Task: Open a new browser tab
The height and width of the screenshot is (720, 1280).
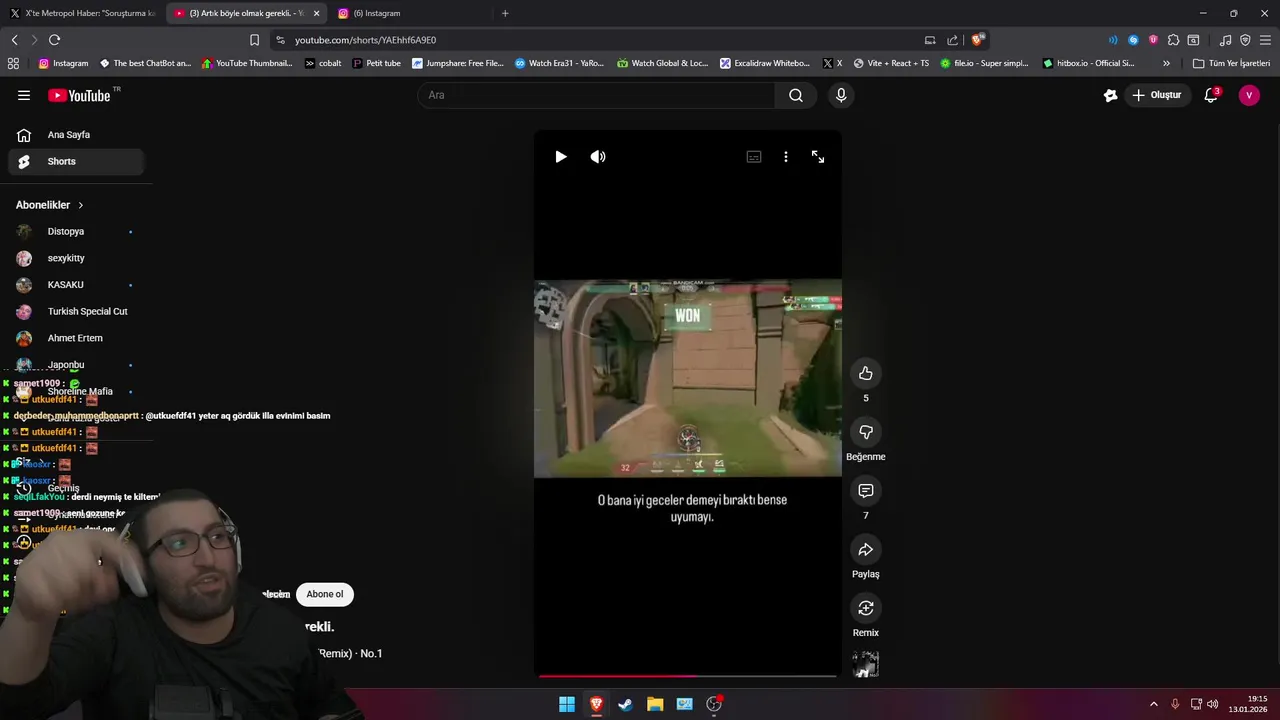Action: click(x=505, y=13)
